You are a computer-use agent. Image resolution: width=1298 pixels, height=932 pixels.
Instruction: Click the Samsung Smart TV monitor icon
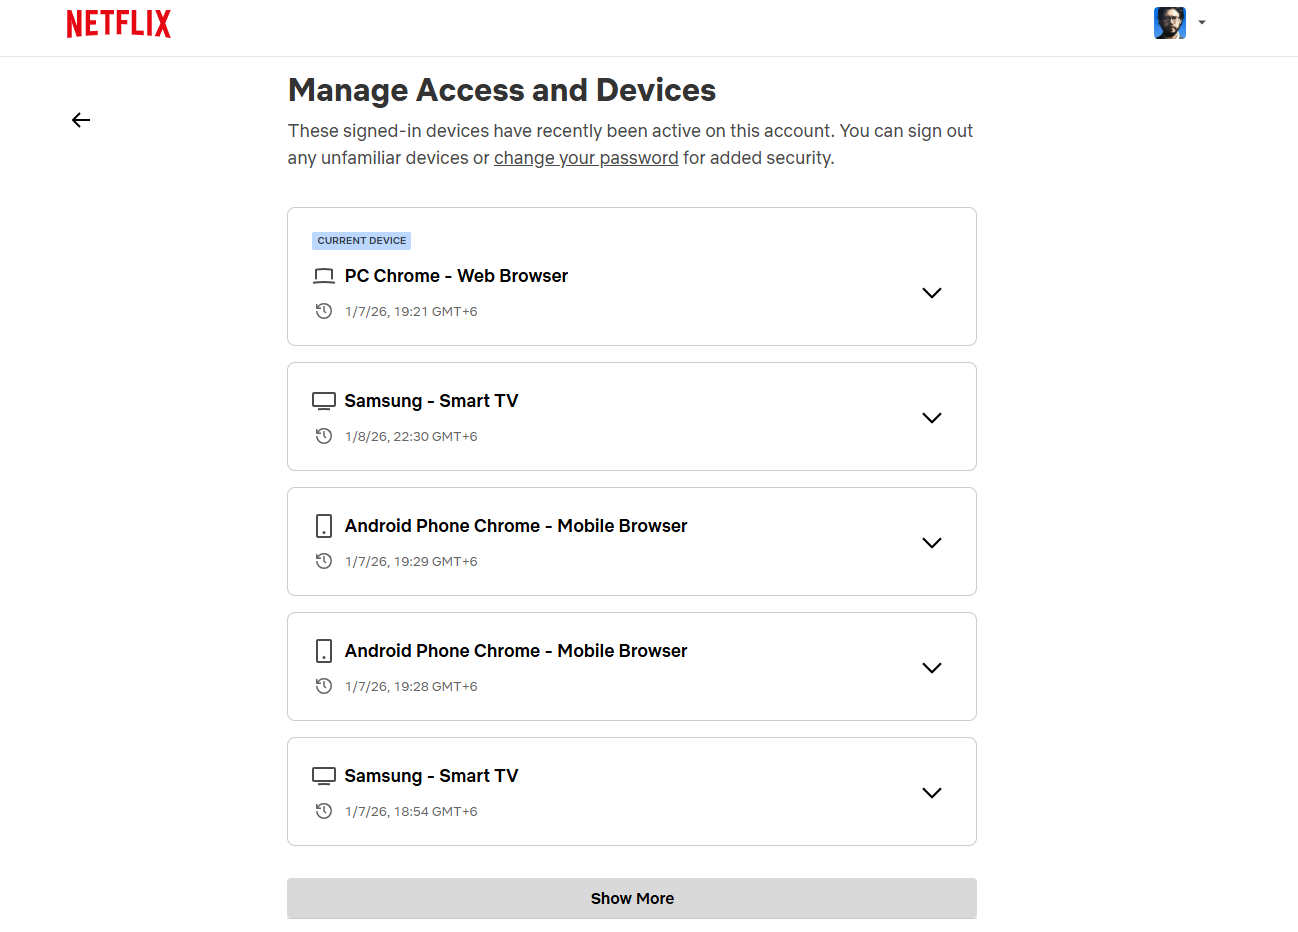(323, 400)
